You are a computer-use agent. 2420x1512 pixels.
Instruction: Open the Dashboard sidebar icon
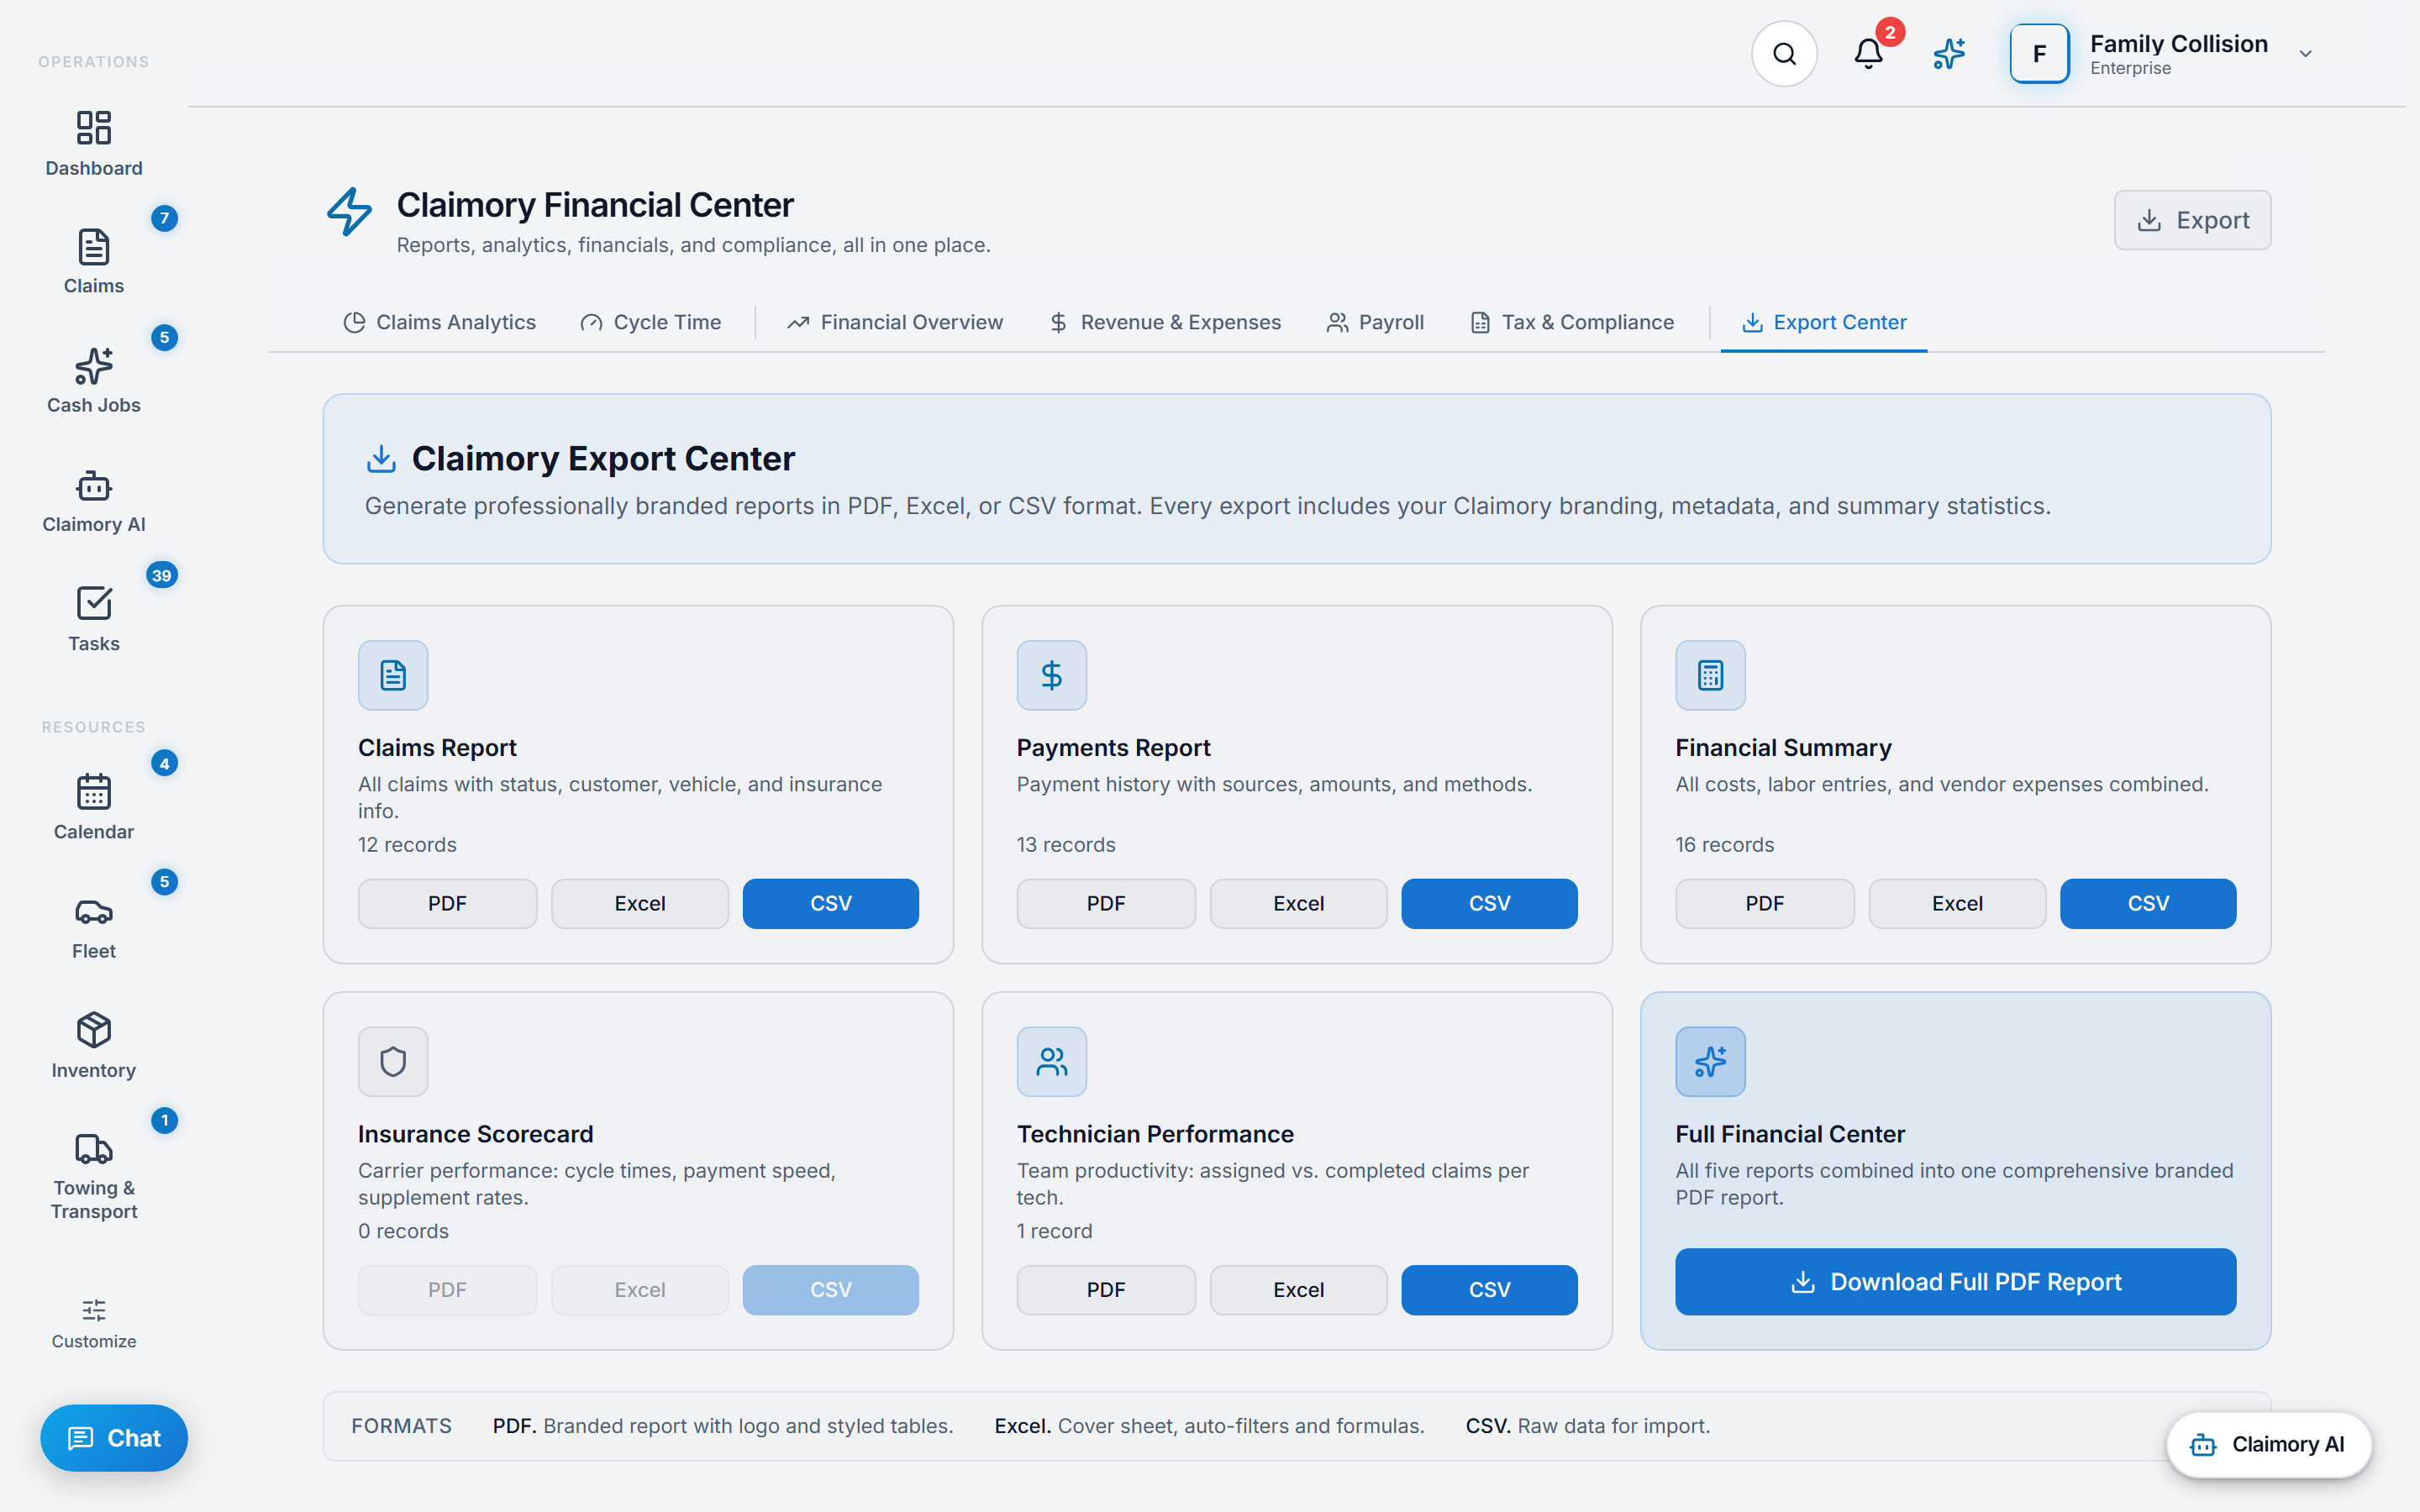pyautogui.click(x=94, y=127)
